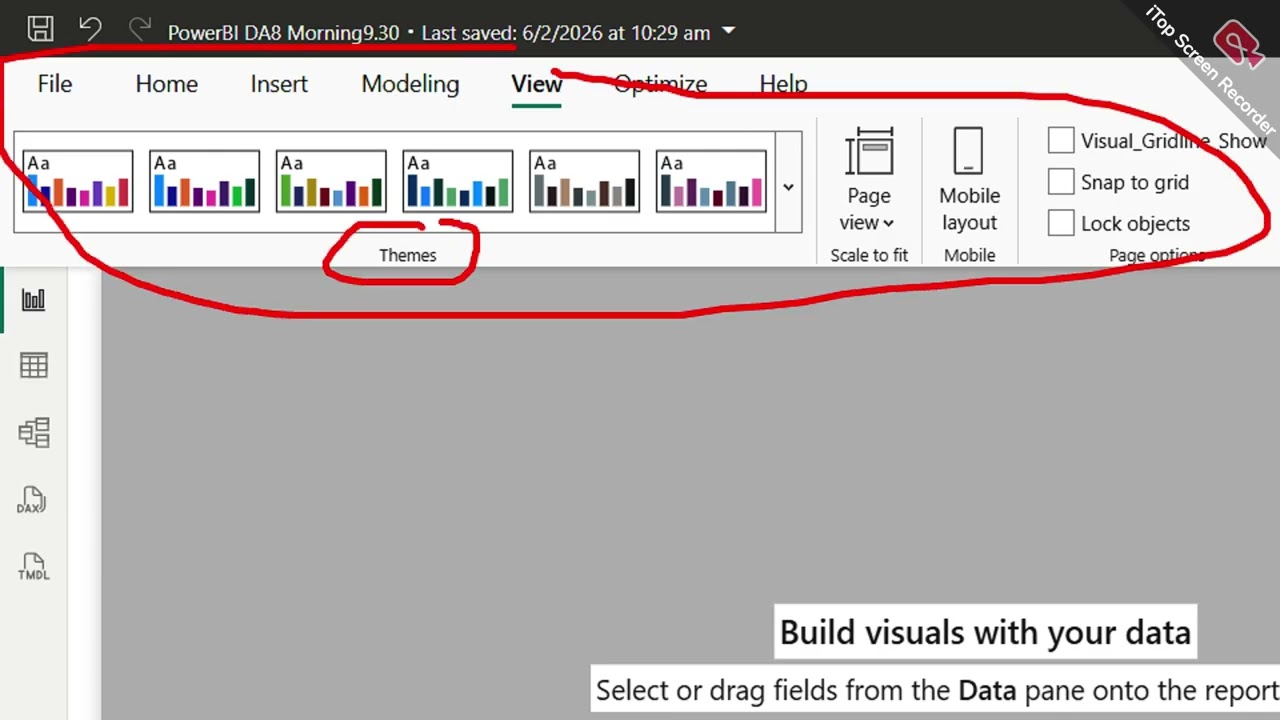
Task: Switch to the Insert tab
Action: click(279, 84)
